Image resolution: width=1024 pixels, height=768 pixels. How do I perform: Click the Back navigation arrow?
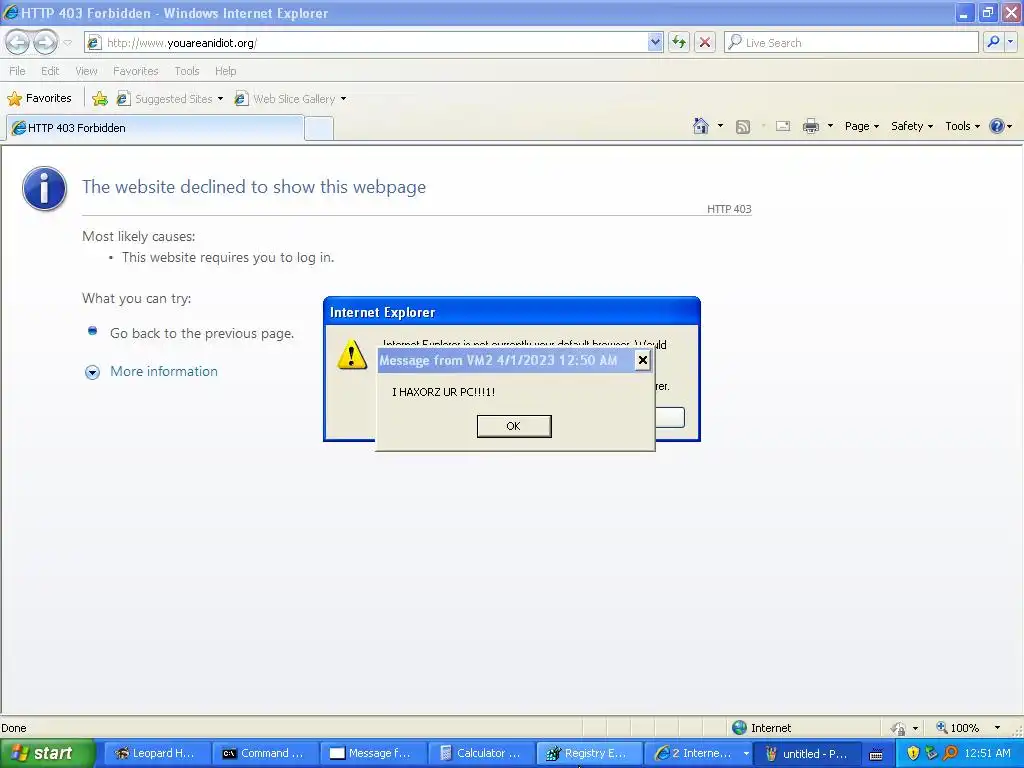point(18,42)
